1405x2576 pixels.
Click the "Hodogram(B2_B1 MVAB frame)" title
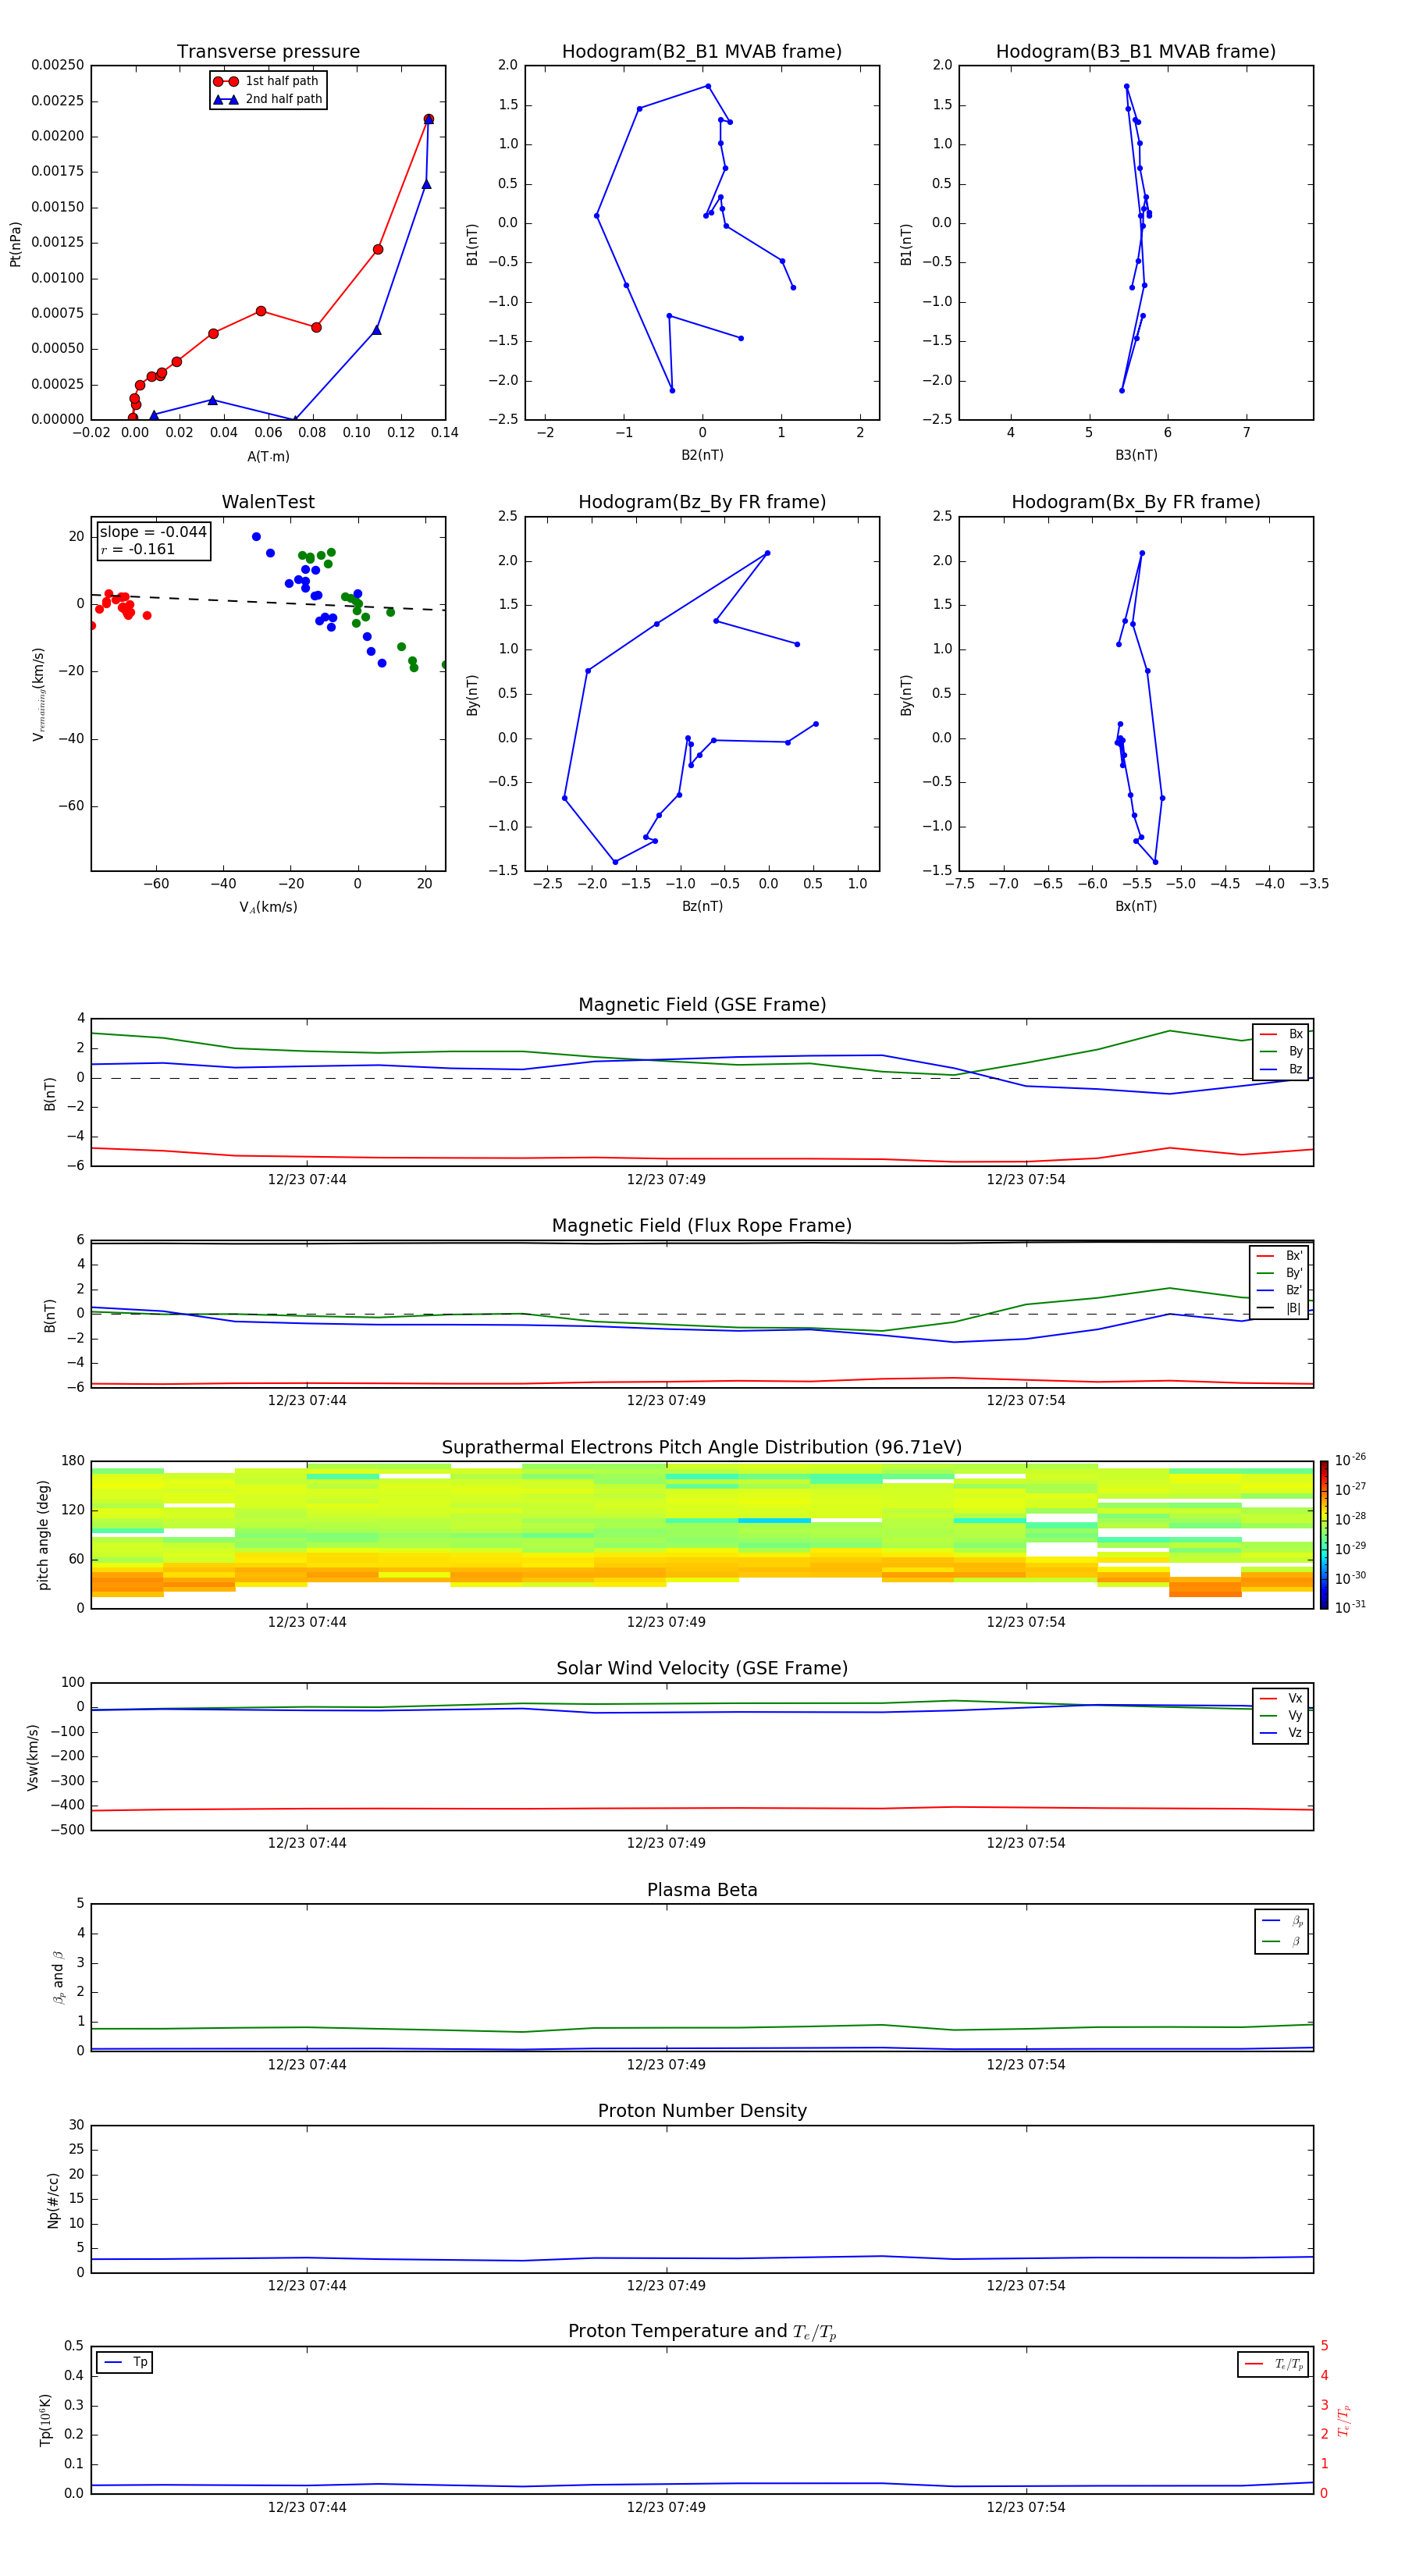pyautogui.click(x=702, y=52)
